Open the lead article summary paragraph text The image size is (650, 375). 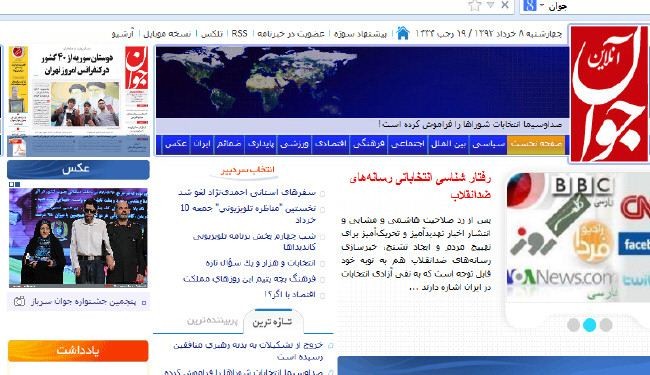pyautogui.click(x=416, y=254)
